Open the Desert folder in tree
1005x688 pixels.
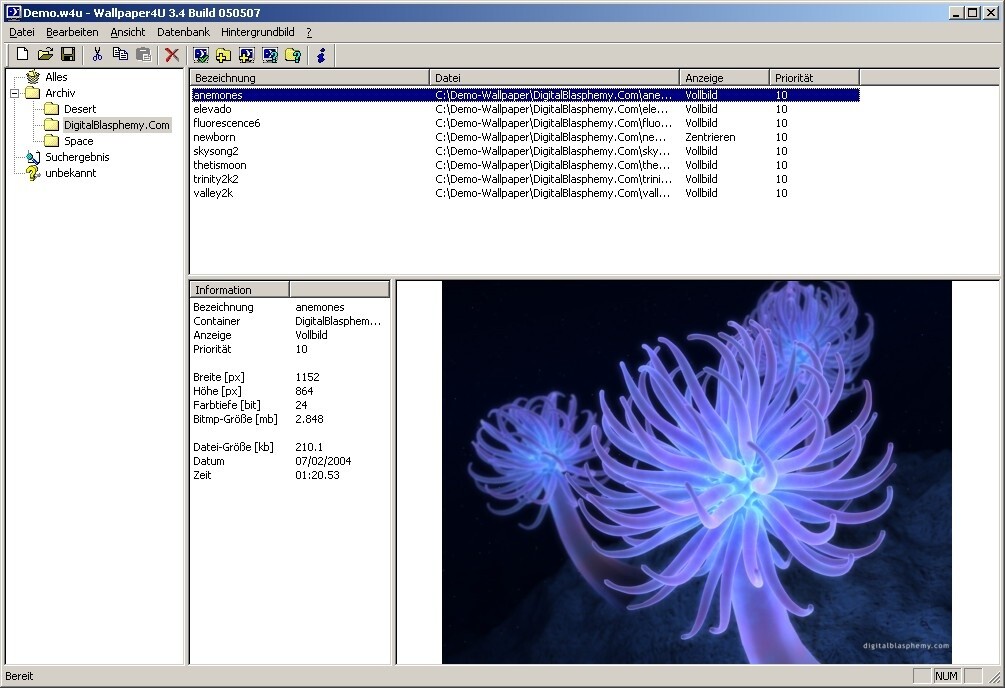[x=79, y=109]
